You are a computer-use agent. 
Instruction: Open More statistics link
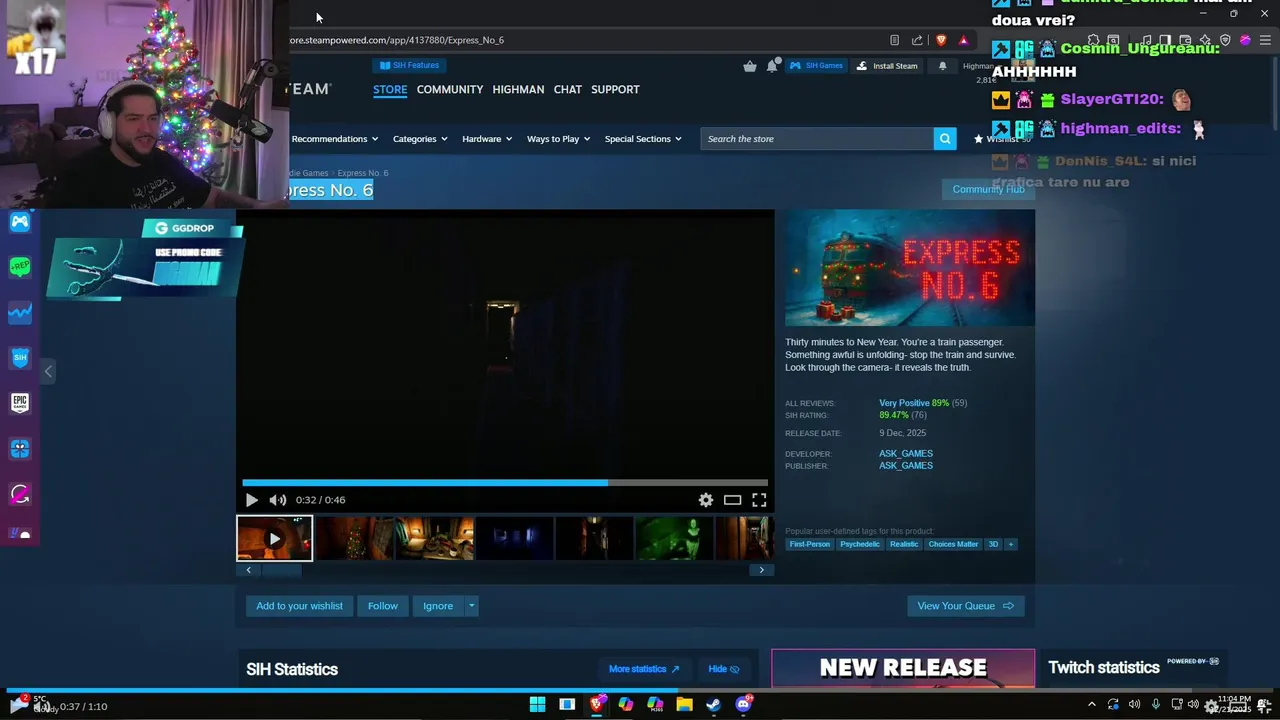(x=644, y=669)
